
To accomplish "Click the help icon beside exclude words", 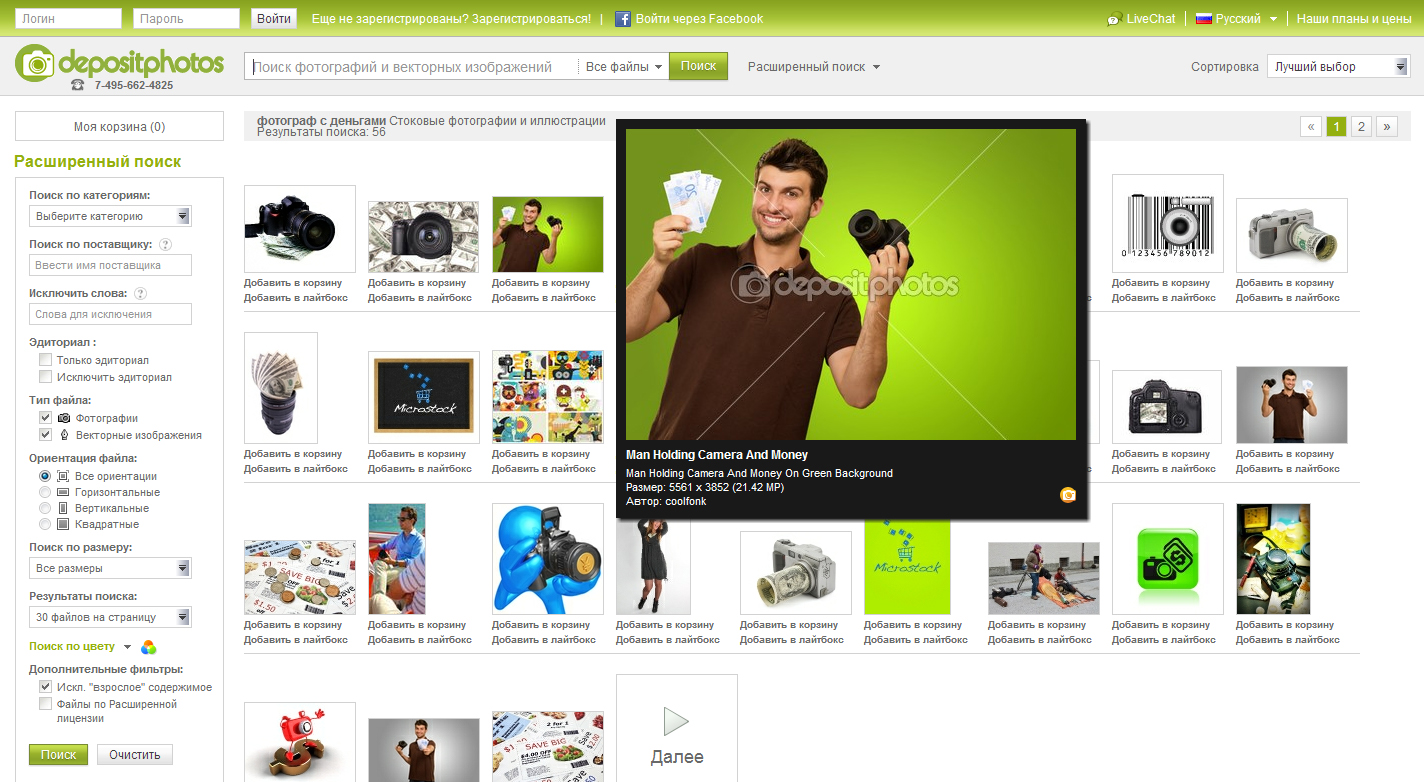I will point(141,294).
